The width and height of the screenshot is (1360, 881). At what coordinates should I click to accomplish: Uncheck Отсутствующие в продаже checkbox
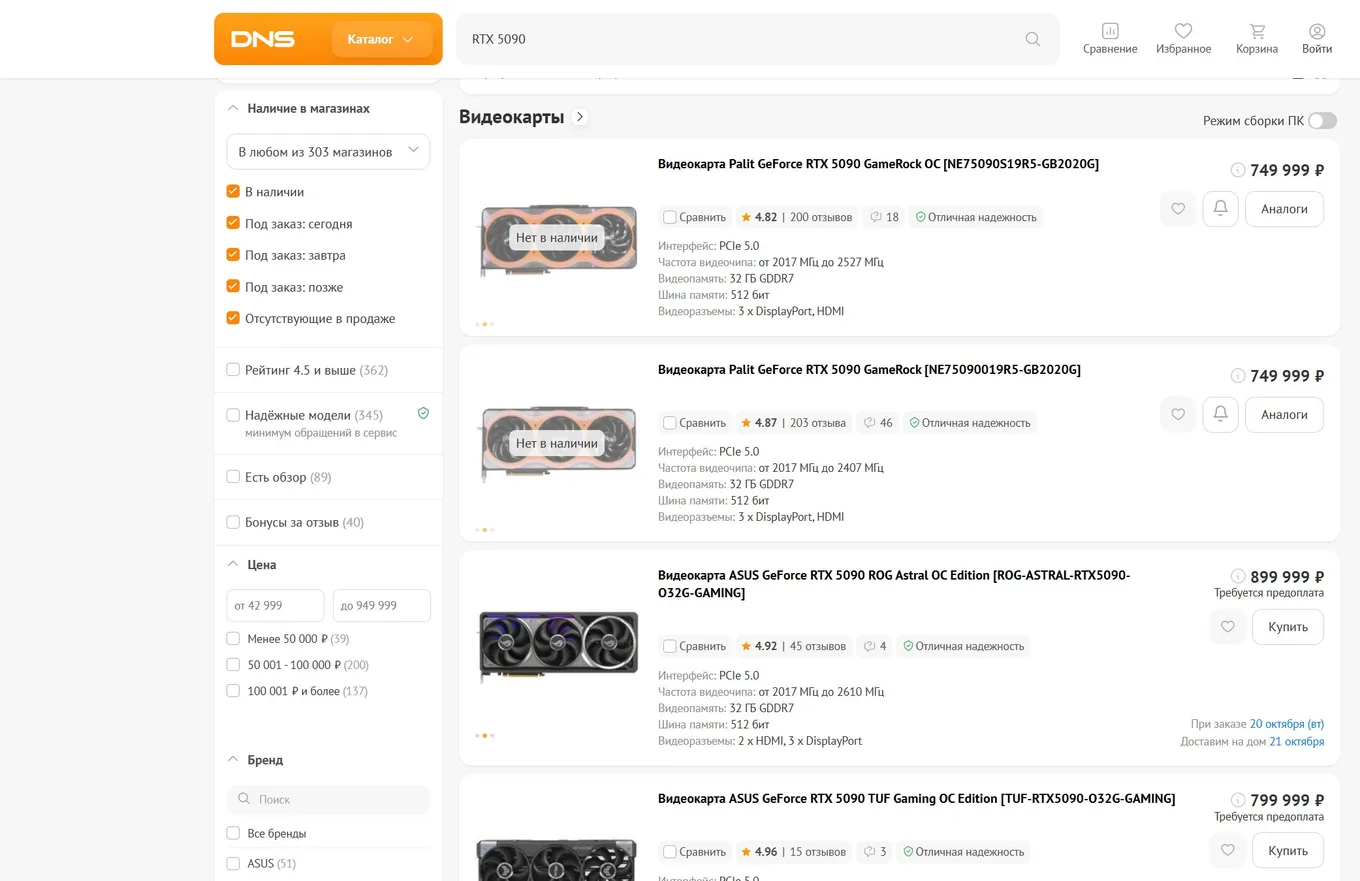pos(233,319)
